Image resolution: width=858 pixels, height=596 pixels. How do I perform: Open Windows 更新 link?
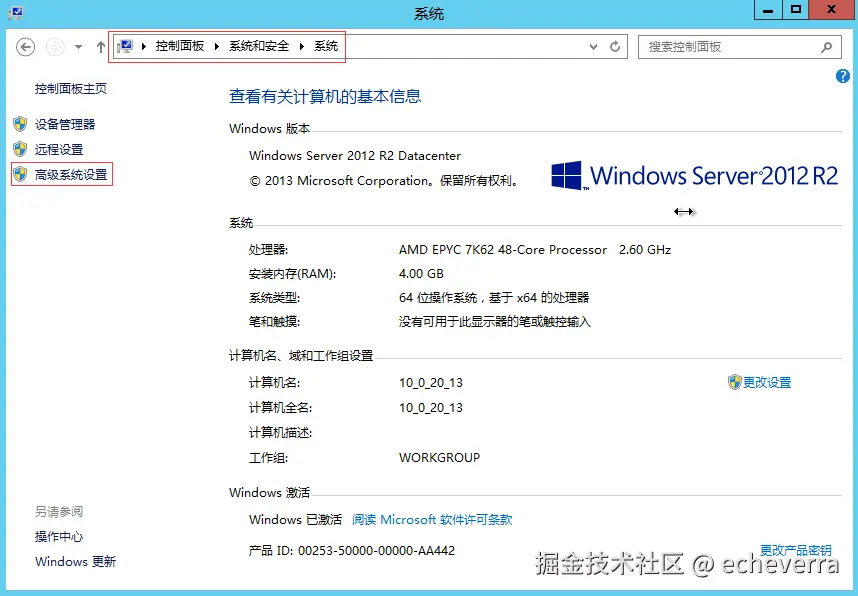click(x=76, y=562)
